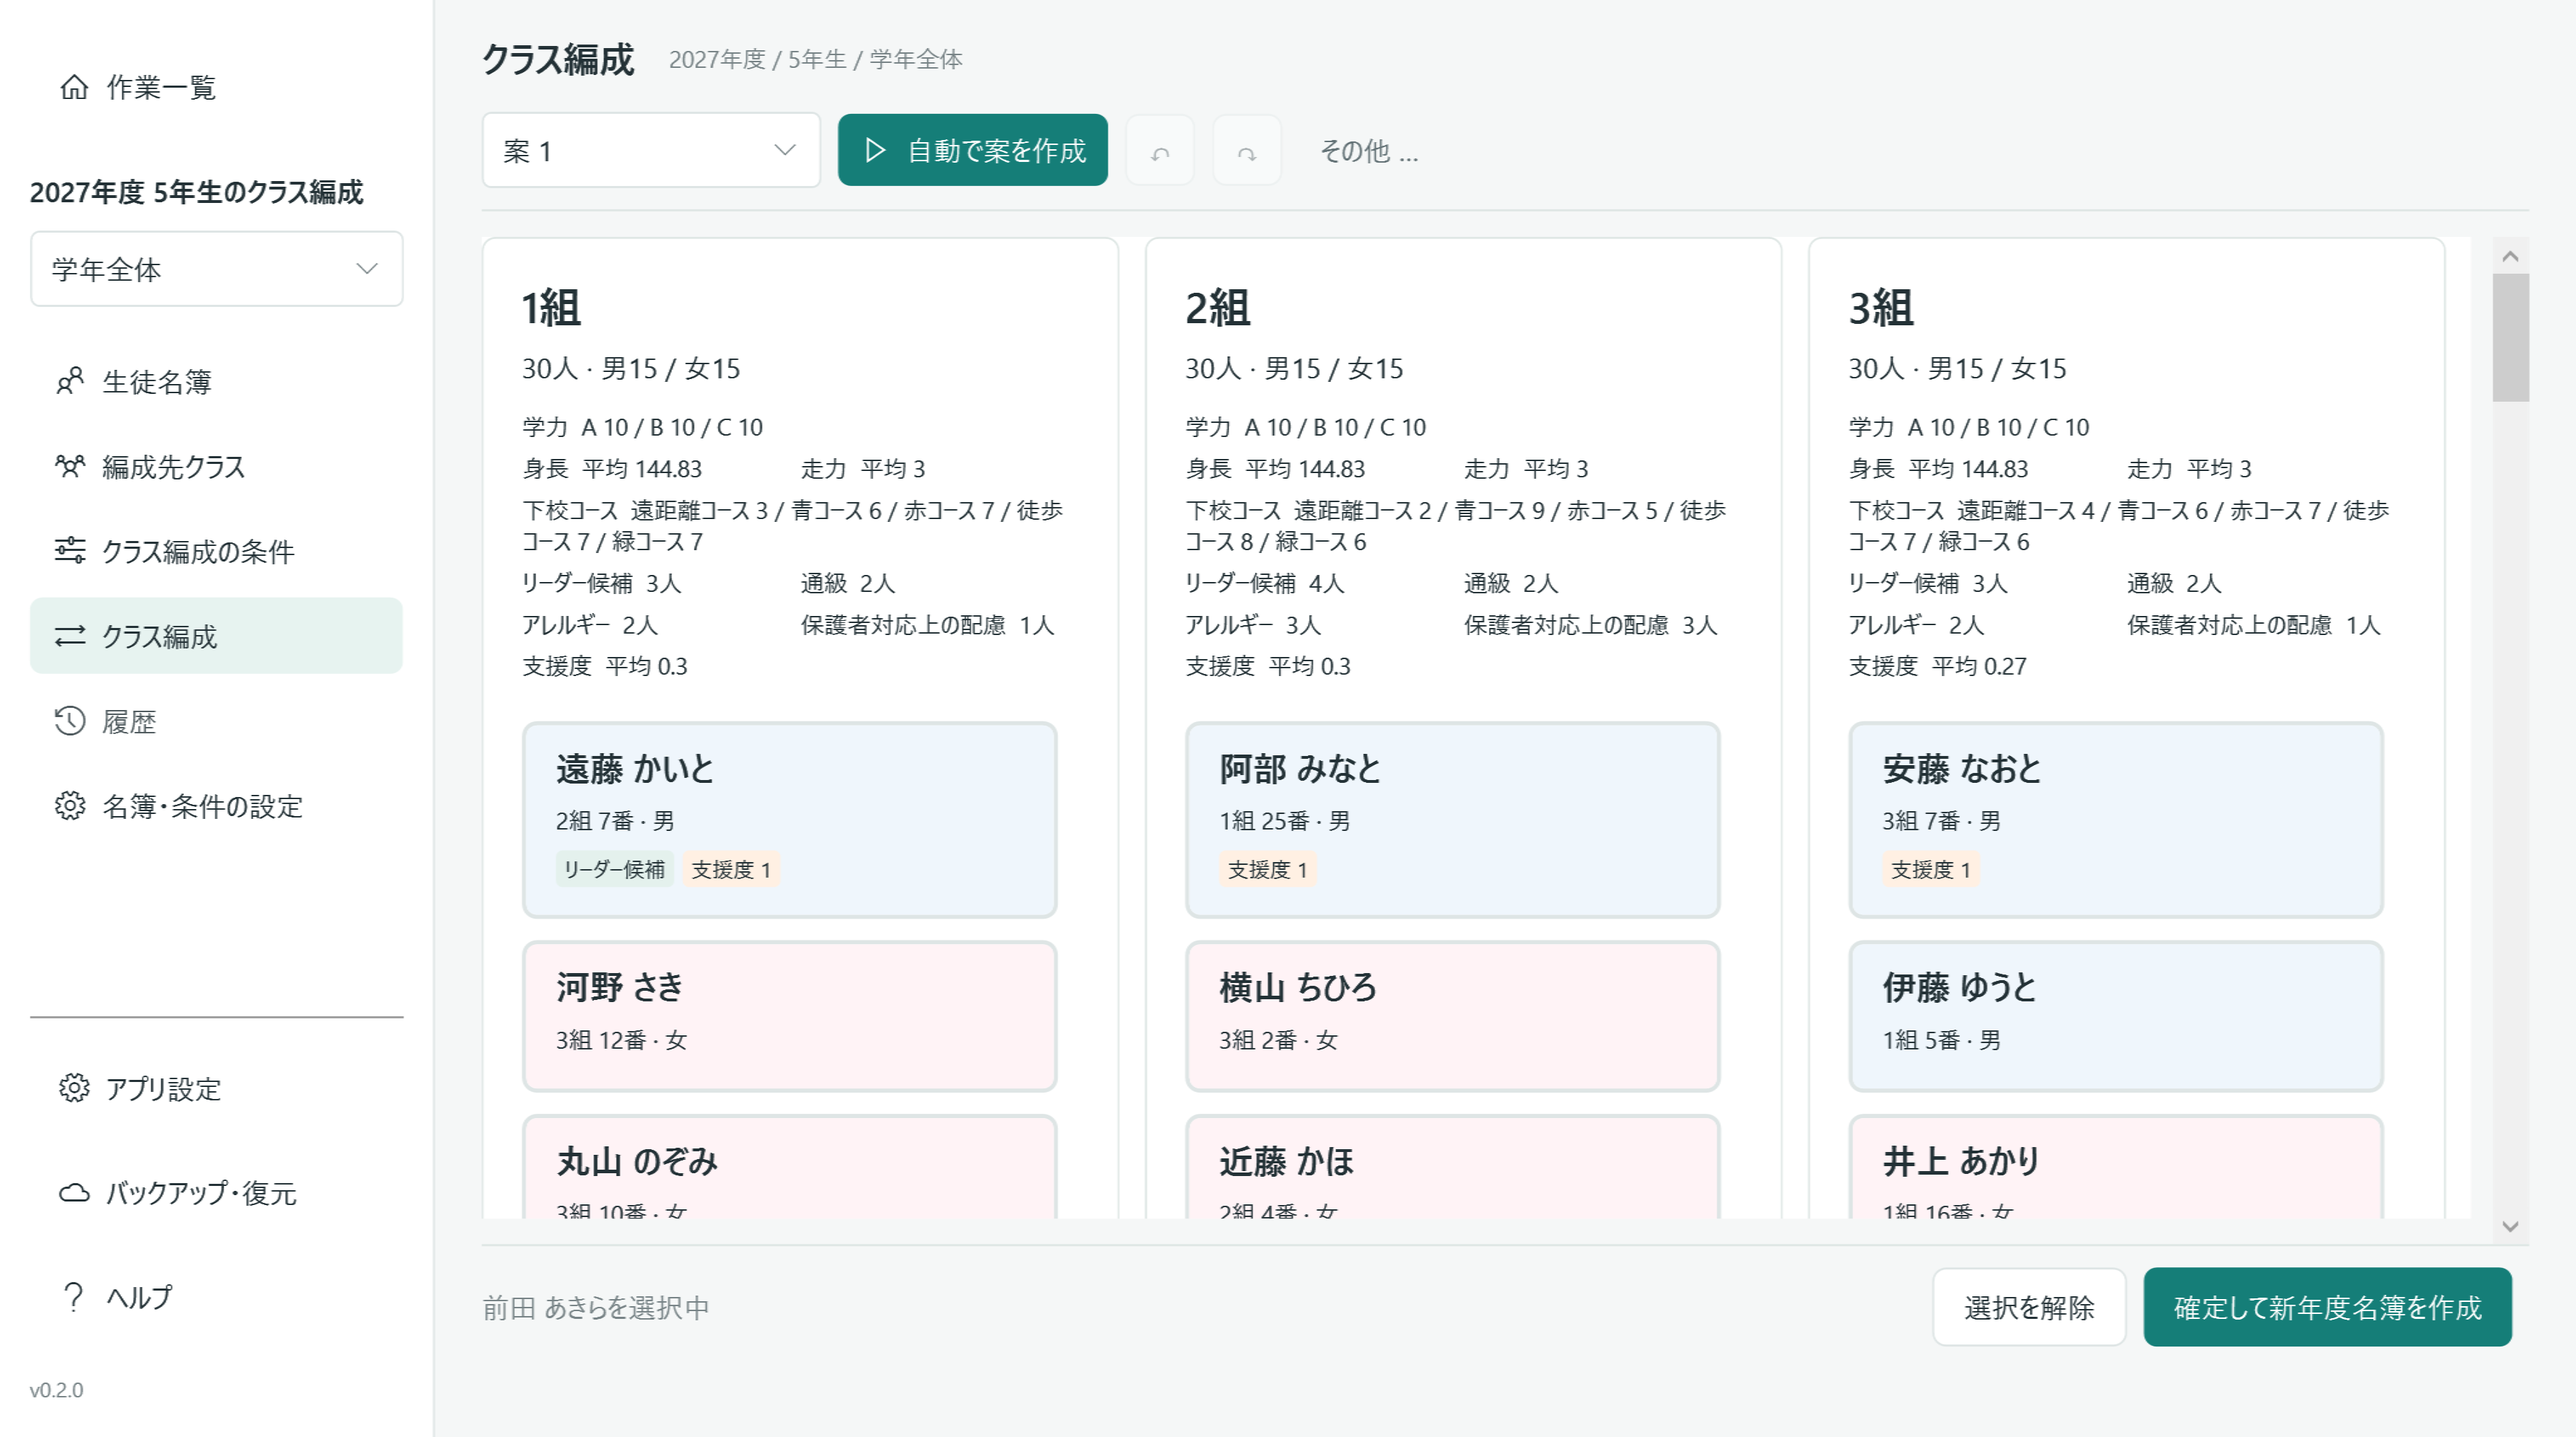Click the play icon in 自動で案を作成
Image resolution: width=2576 pixels, height=1437 pixels.
[876, 150]
